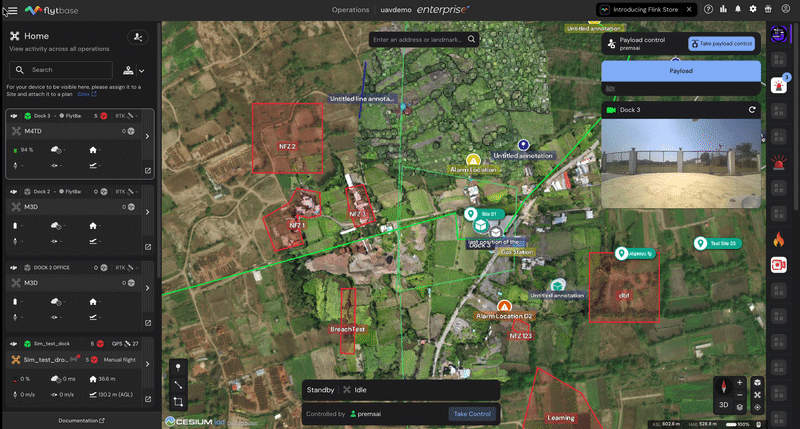The height and width of the screenshot is (429, 800).
Task: Open the site filter dropdown arrow
Action: click(141, 71)
